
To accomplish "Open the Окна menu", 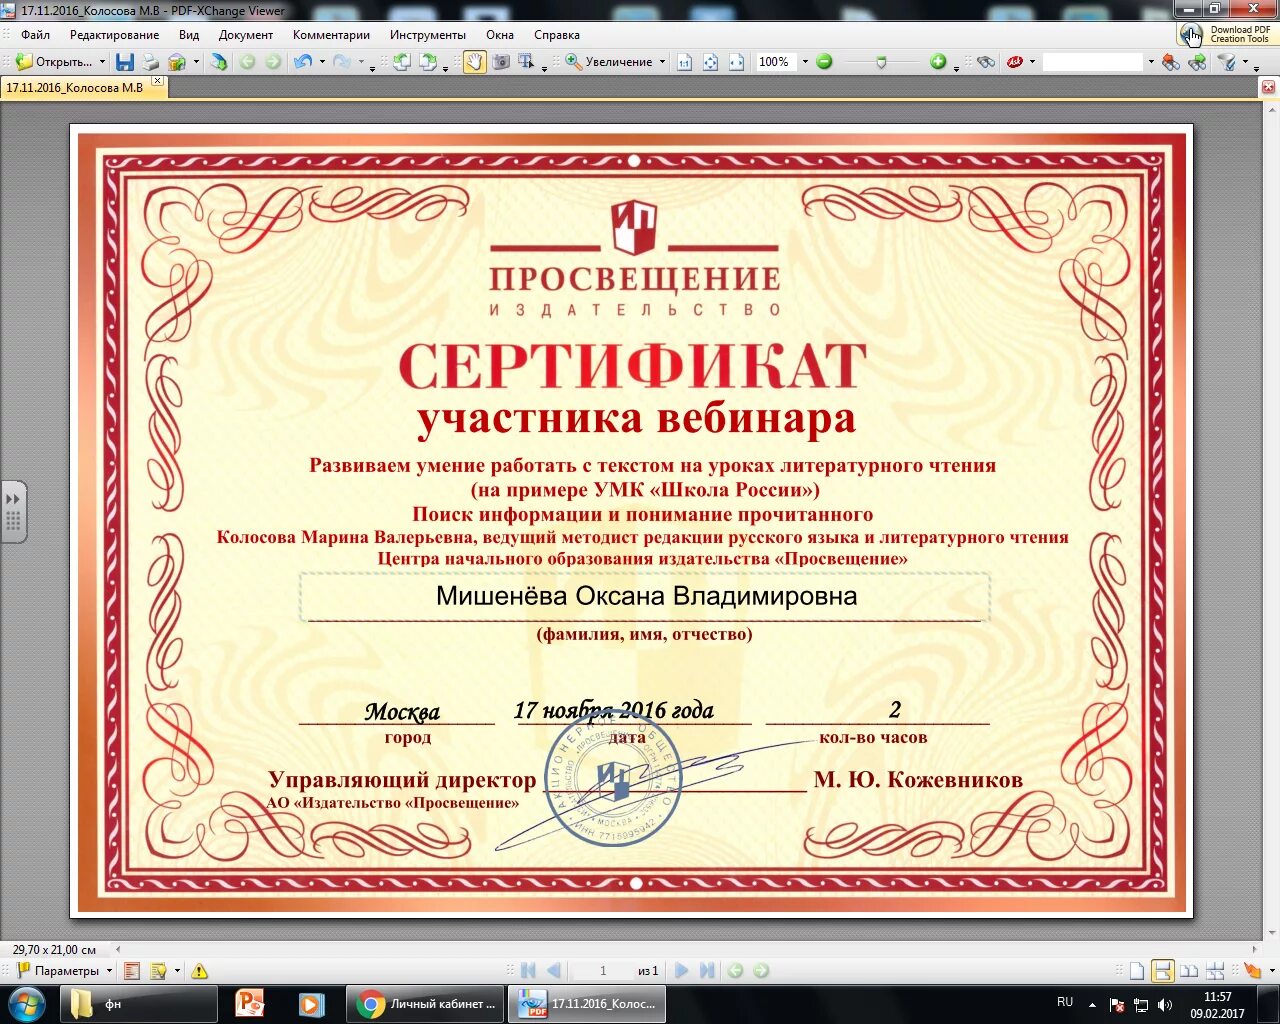I will (500, 35).
